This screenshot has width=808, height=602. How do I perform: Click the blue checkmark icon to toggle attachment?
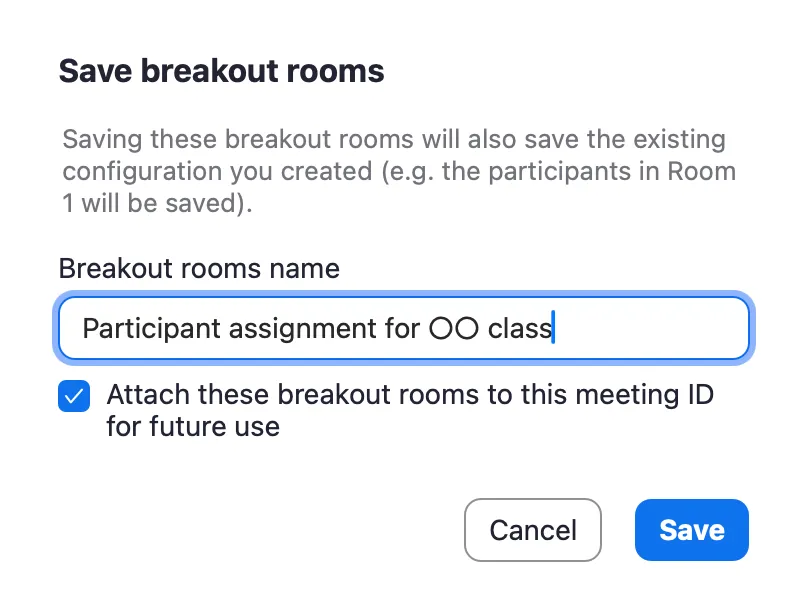74,397
